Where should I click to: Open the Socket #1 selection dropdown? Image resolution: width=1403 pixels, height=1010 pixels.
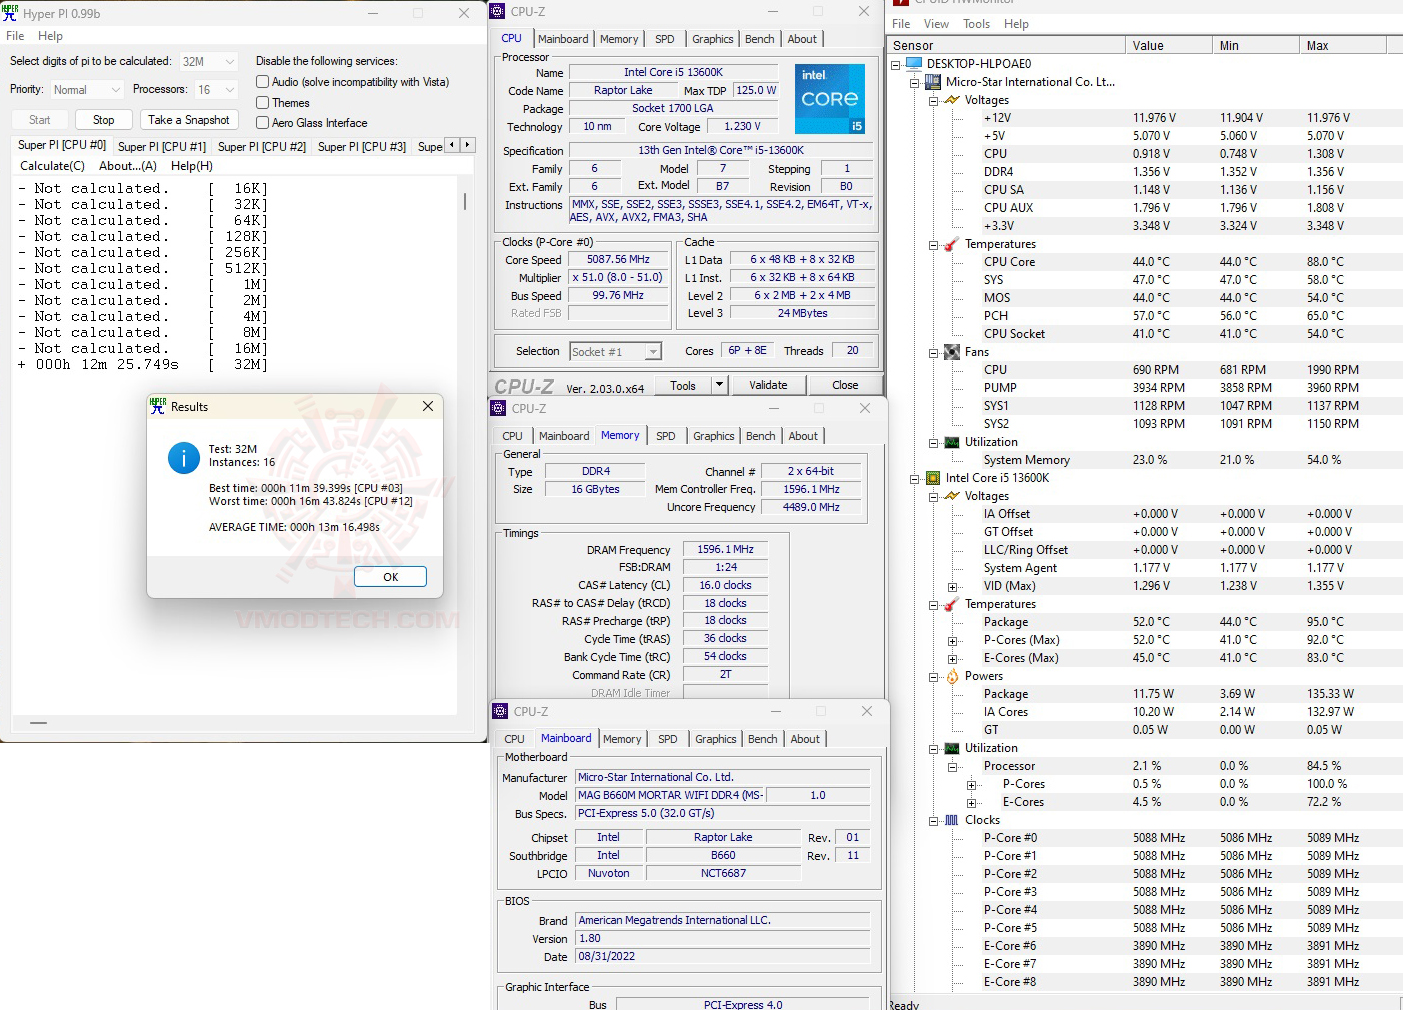(x=616, y=351)
